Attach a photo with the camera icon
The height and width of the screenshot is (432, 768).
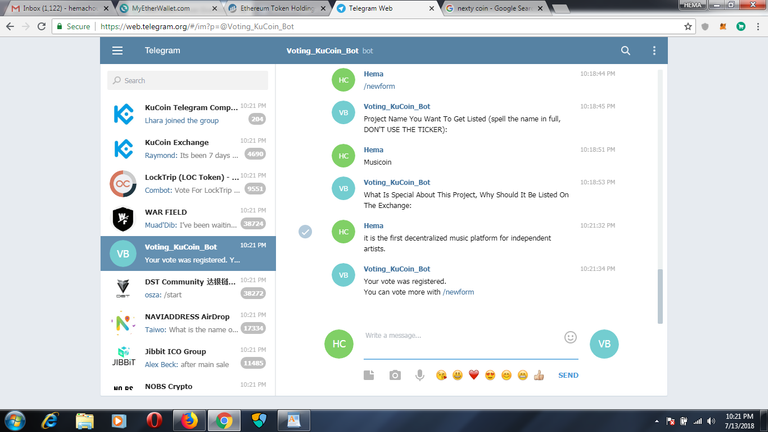395,375
